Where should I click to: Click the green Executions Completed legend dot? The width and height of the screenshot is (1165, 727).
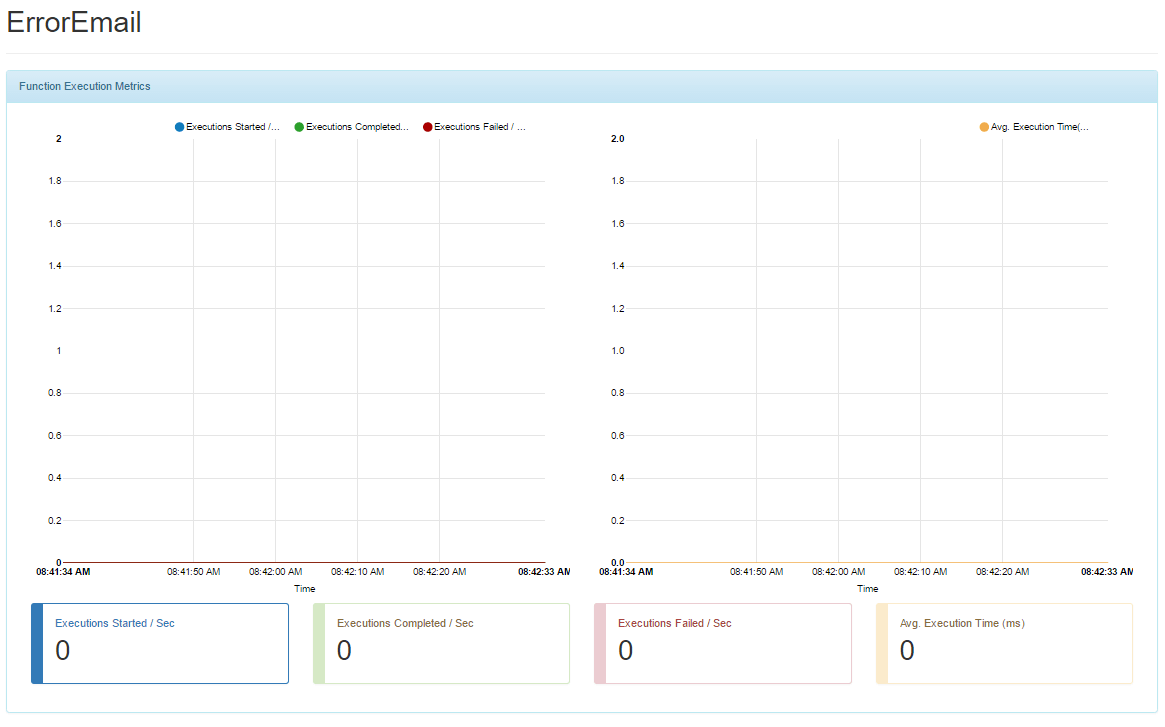[x=299, y=127]
